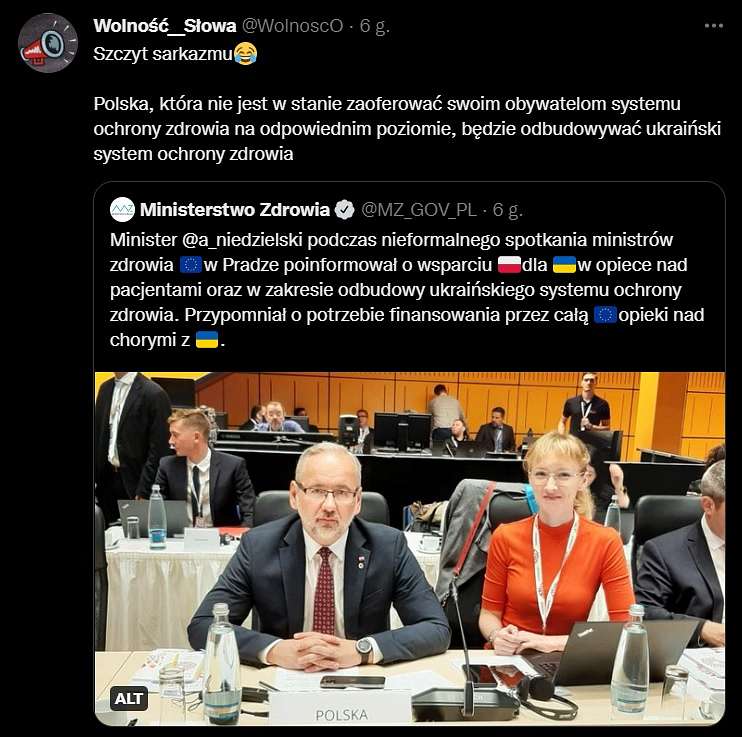Viewport: 742px width, 737px height.
Task: Open the @MZ_GOV_PL handle
Action: tap(419, 210)
